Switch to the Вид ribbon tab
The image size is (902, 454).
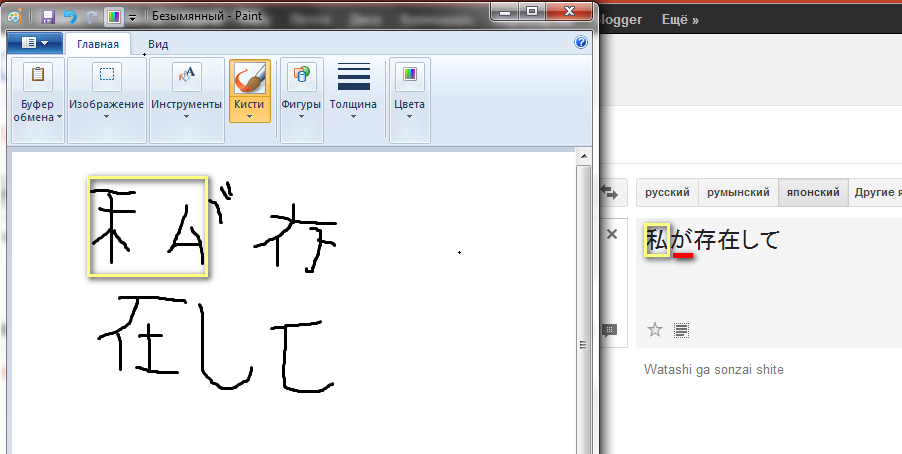click(158, 44)
